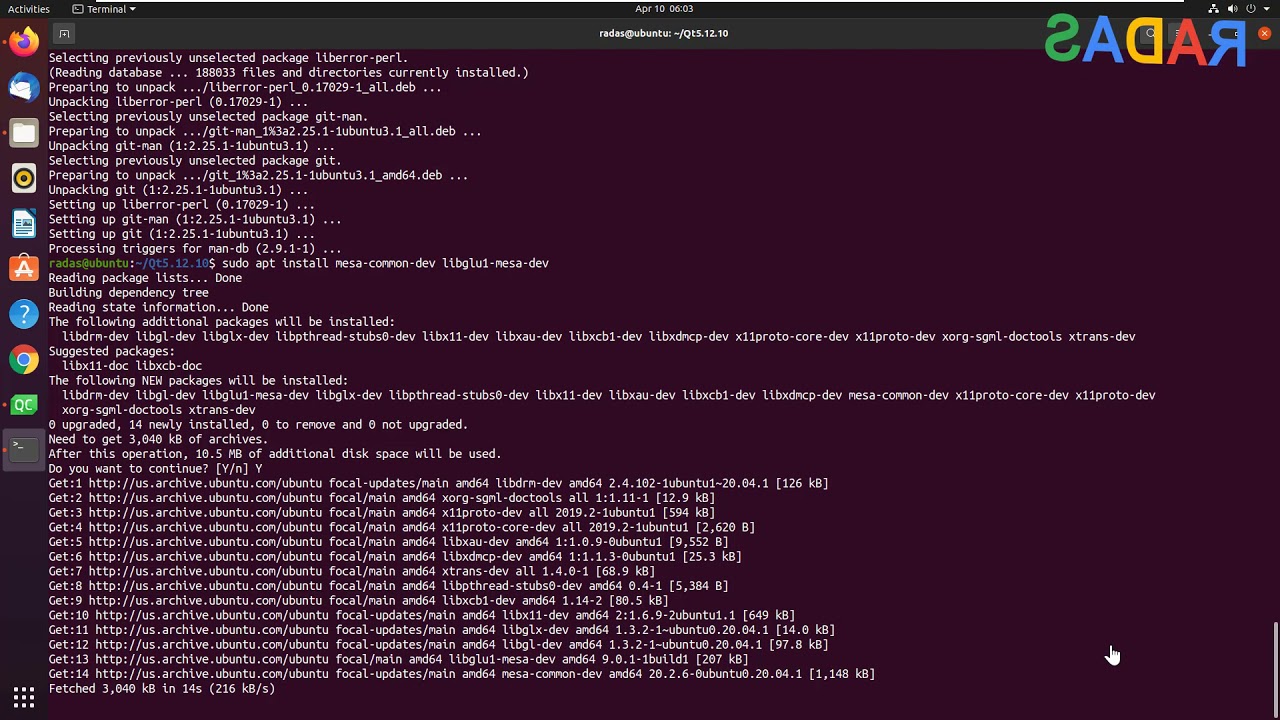1280x720 pixels.
Task: Open Qt Creator from the dock
Action: (x=24, y=405)
